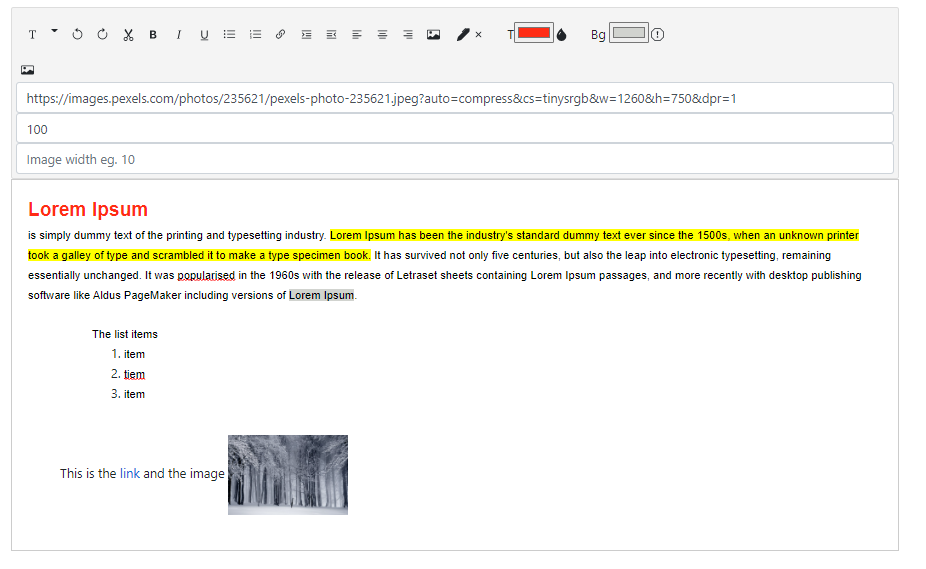The image size is (926, 569).
Task: Click the image icon below toolbar
Action: coord(28,70)
